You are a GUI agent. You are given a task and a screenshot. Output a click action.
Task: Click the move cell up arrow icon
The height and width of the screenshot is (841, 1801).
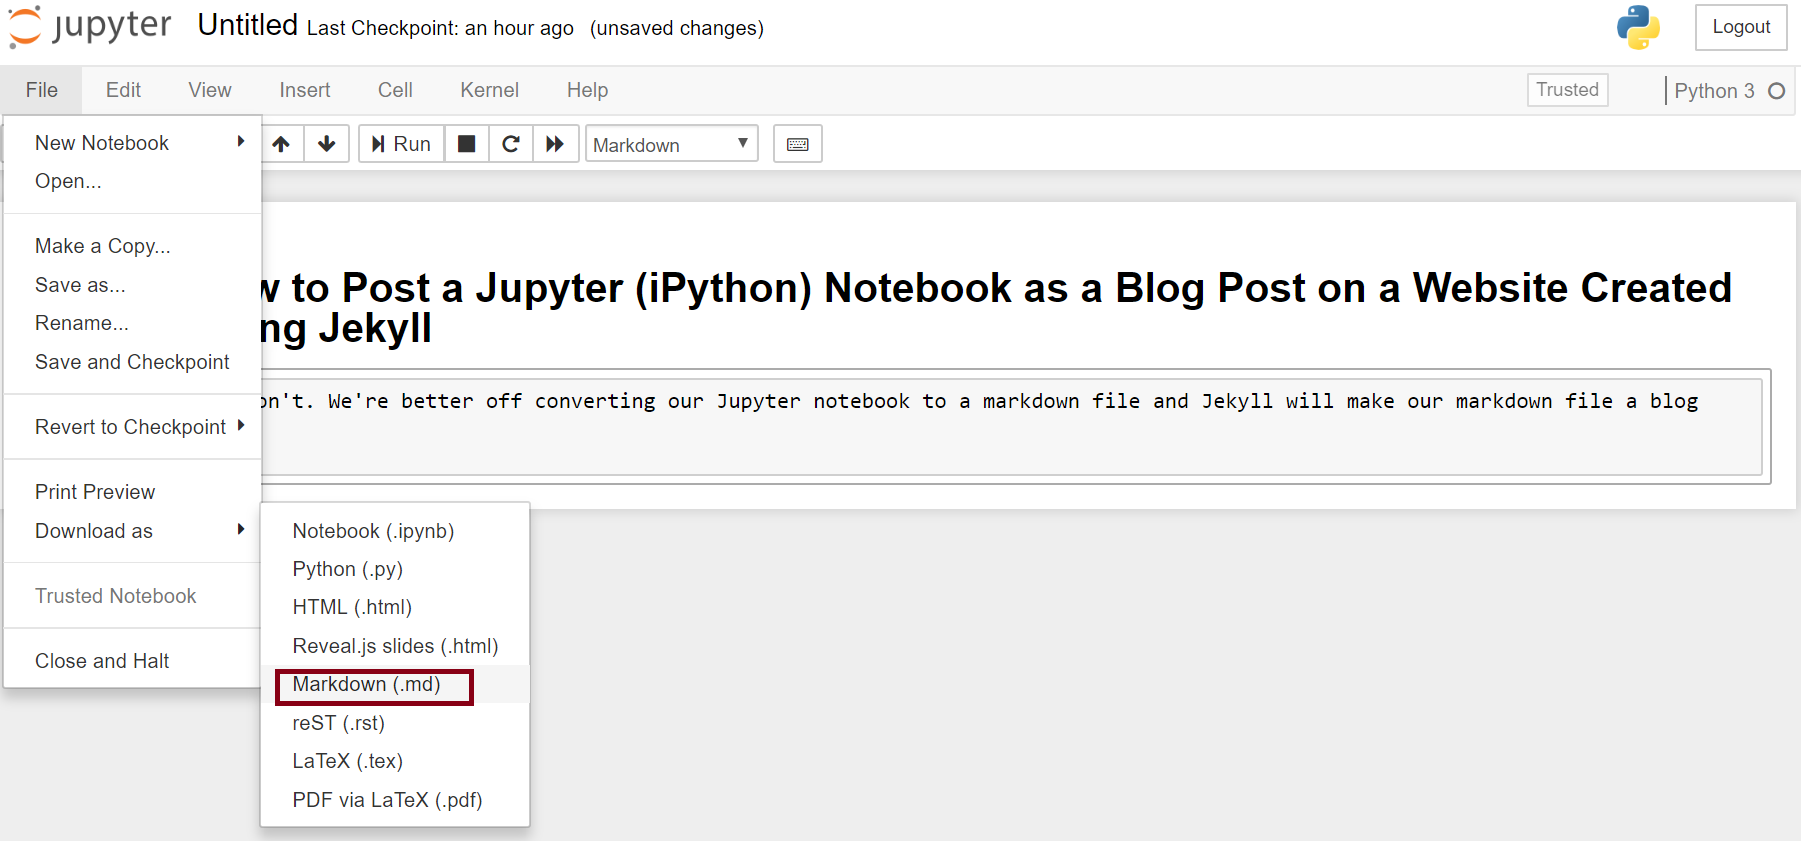(x=281, y=144)
